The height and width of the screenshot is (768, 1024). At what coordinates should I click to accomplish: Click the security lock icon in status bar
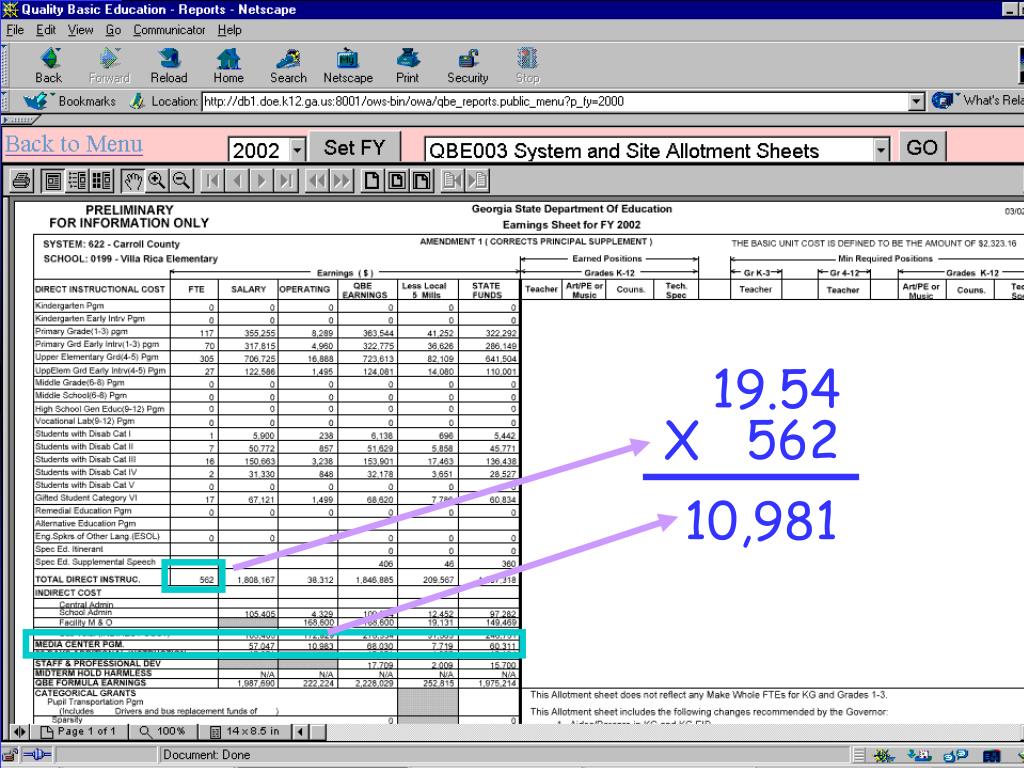coord(10,755)
